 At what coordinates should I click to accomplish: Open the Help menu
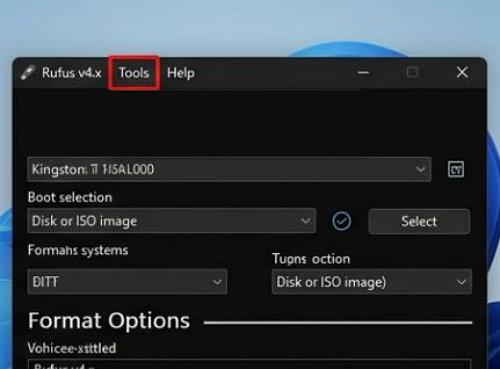(181, 73)
